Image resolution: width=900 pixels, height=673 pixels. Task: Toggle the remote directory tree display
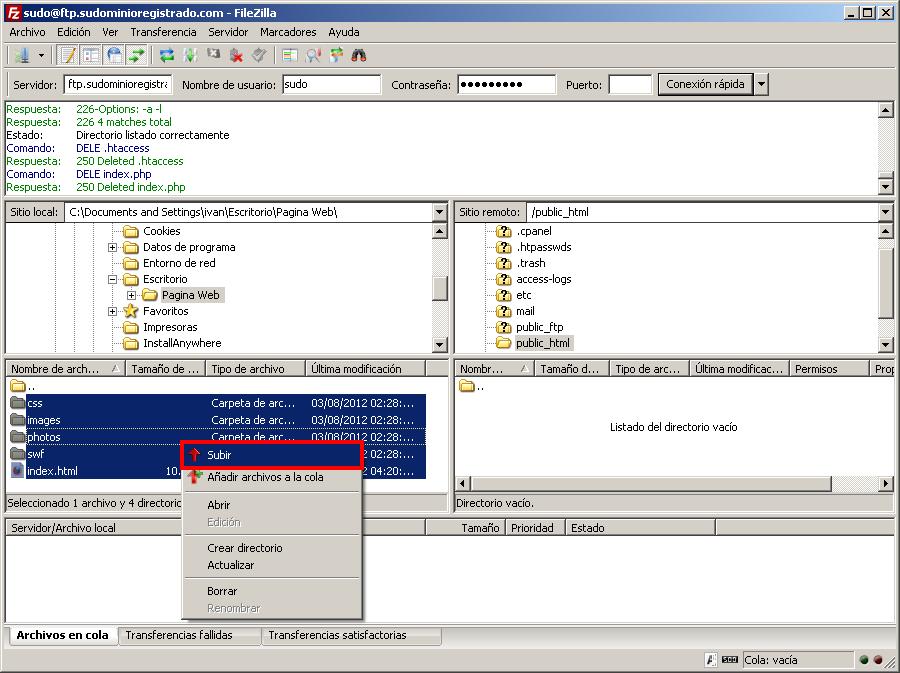[x=114, y=55]
